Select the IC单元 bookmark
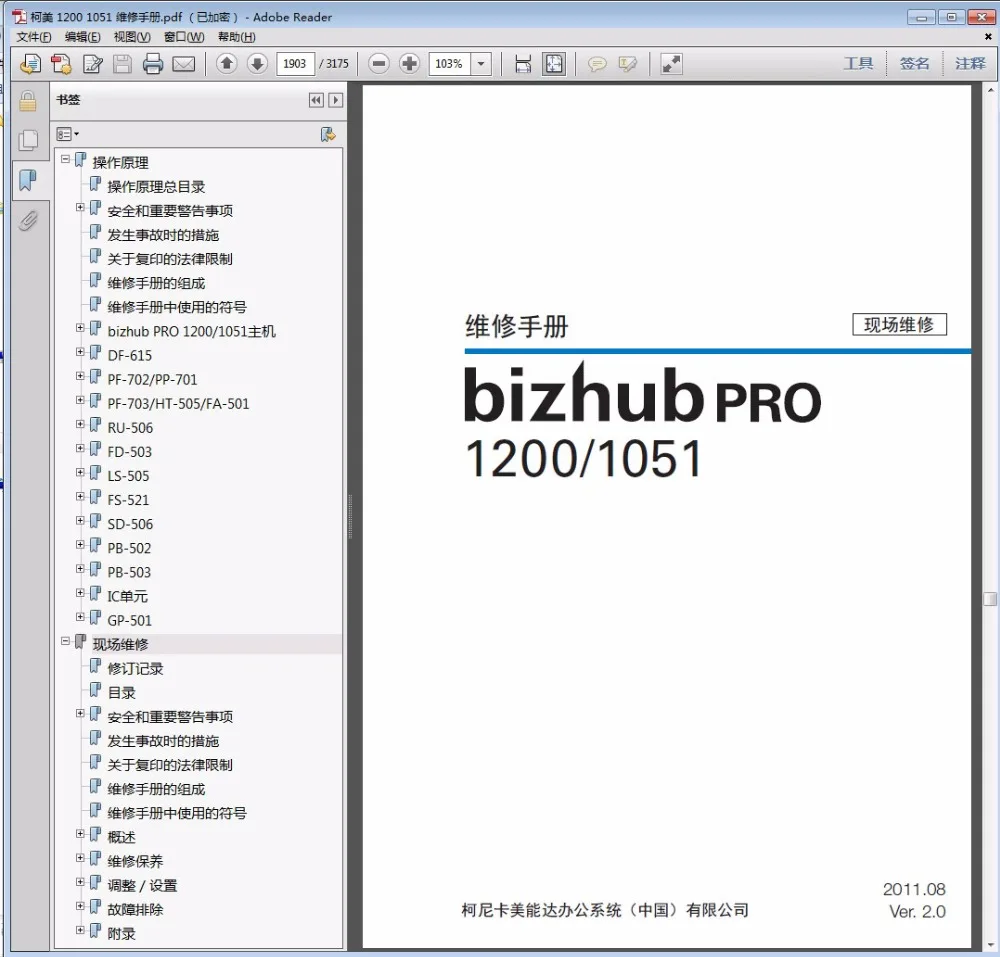 128,597
